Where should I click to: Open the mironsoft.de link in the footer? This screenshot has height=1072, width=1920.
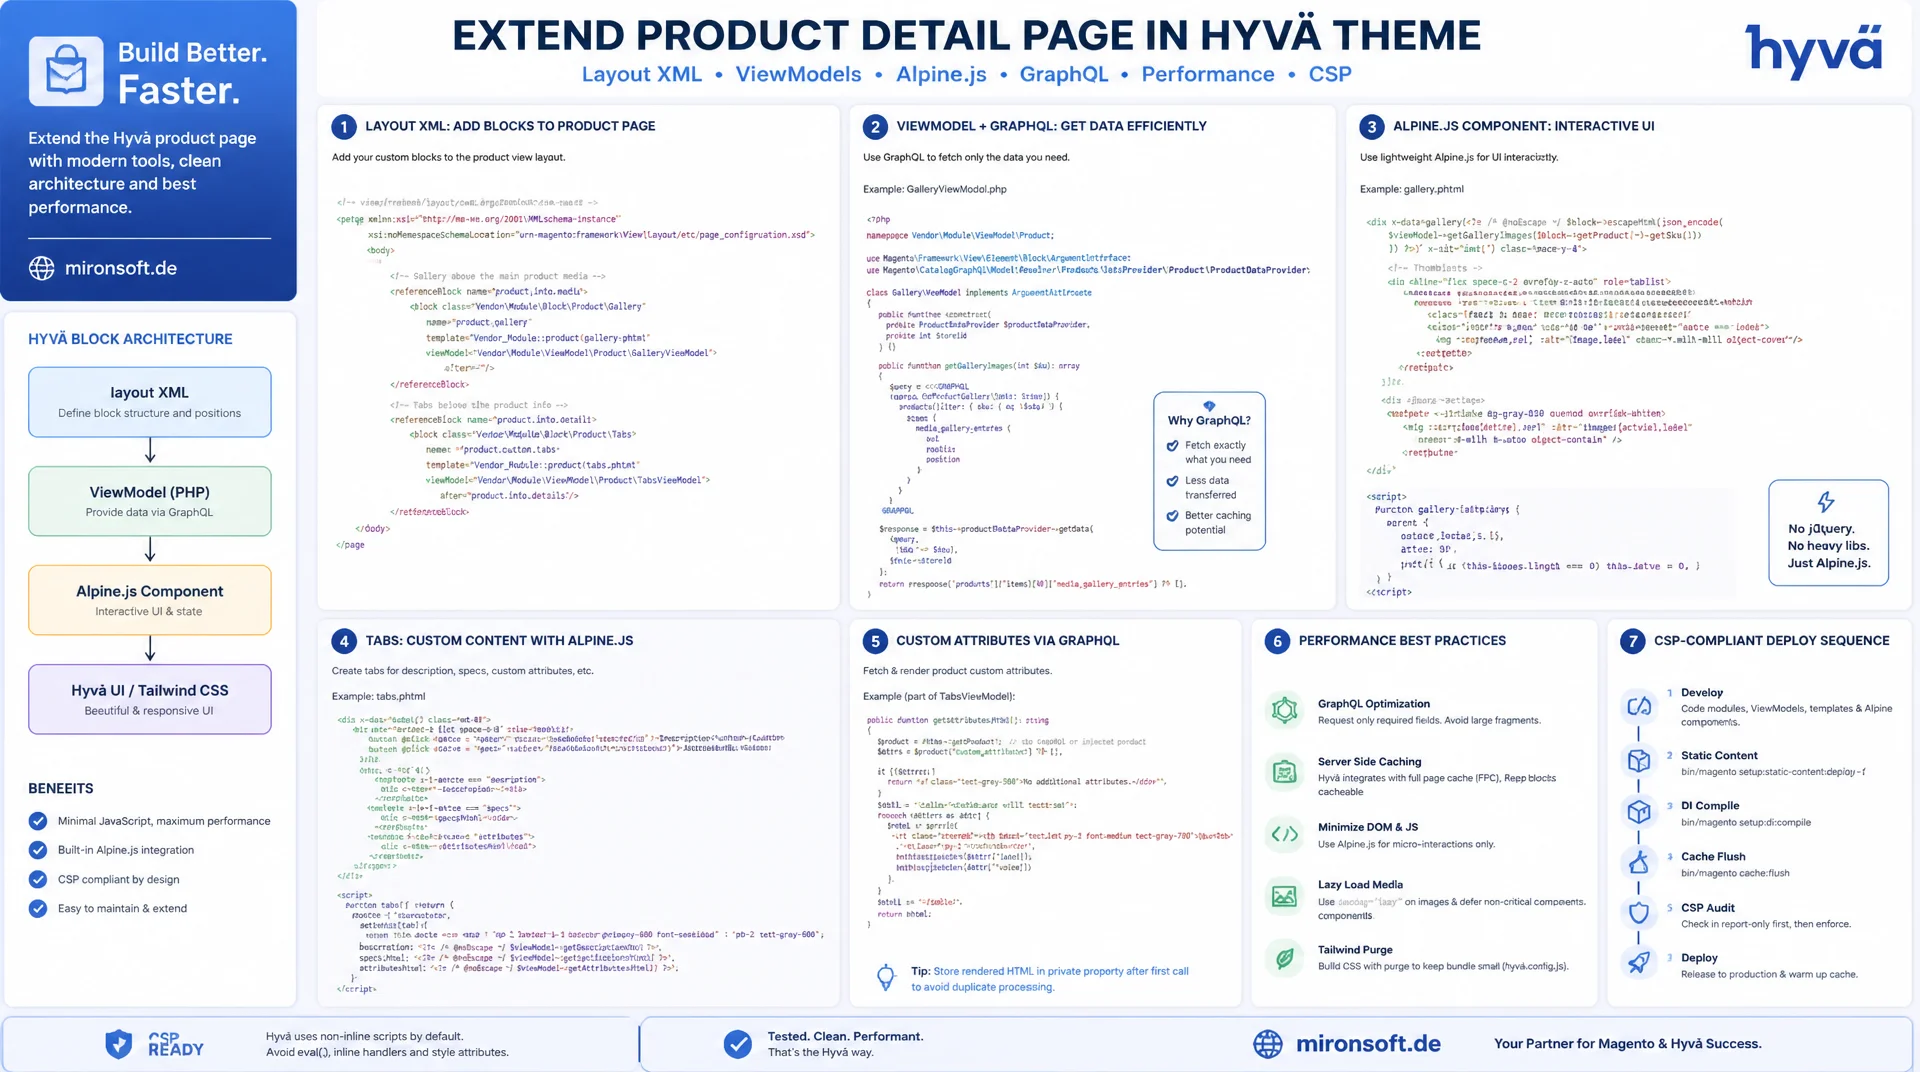[x=1368, y=1044]
